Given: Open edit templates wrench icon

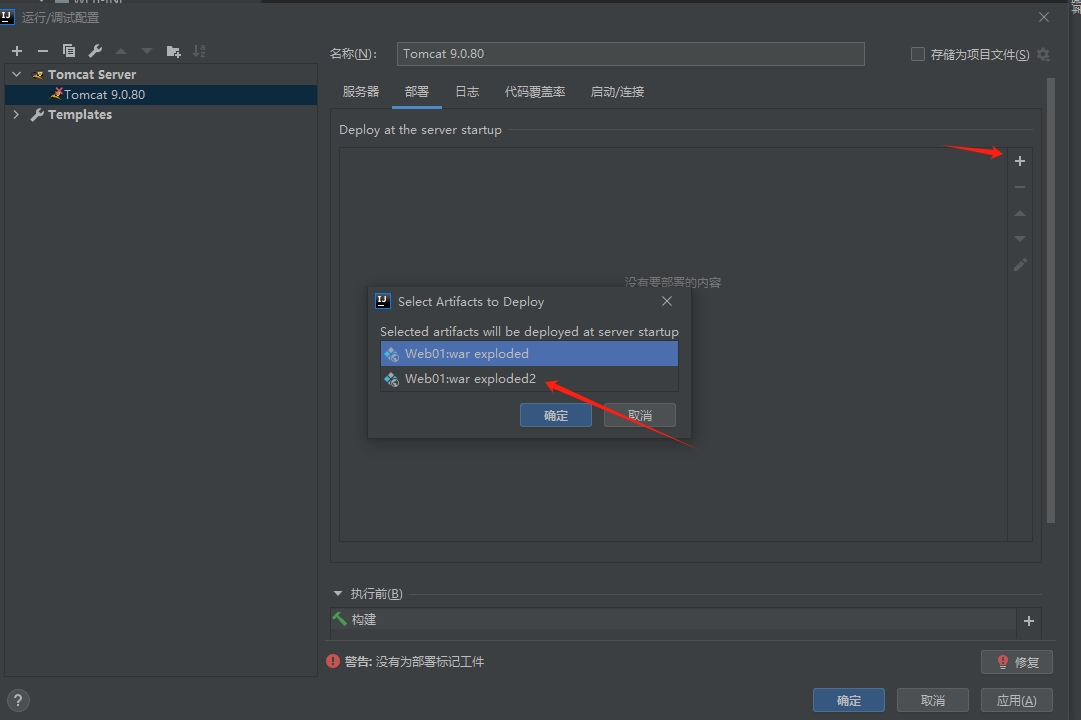Looking at the screenshot, I should pos(95,50).
